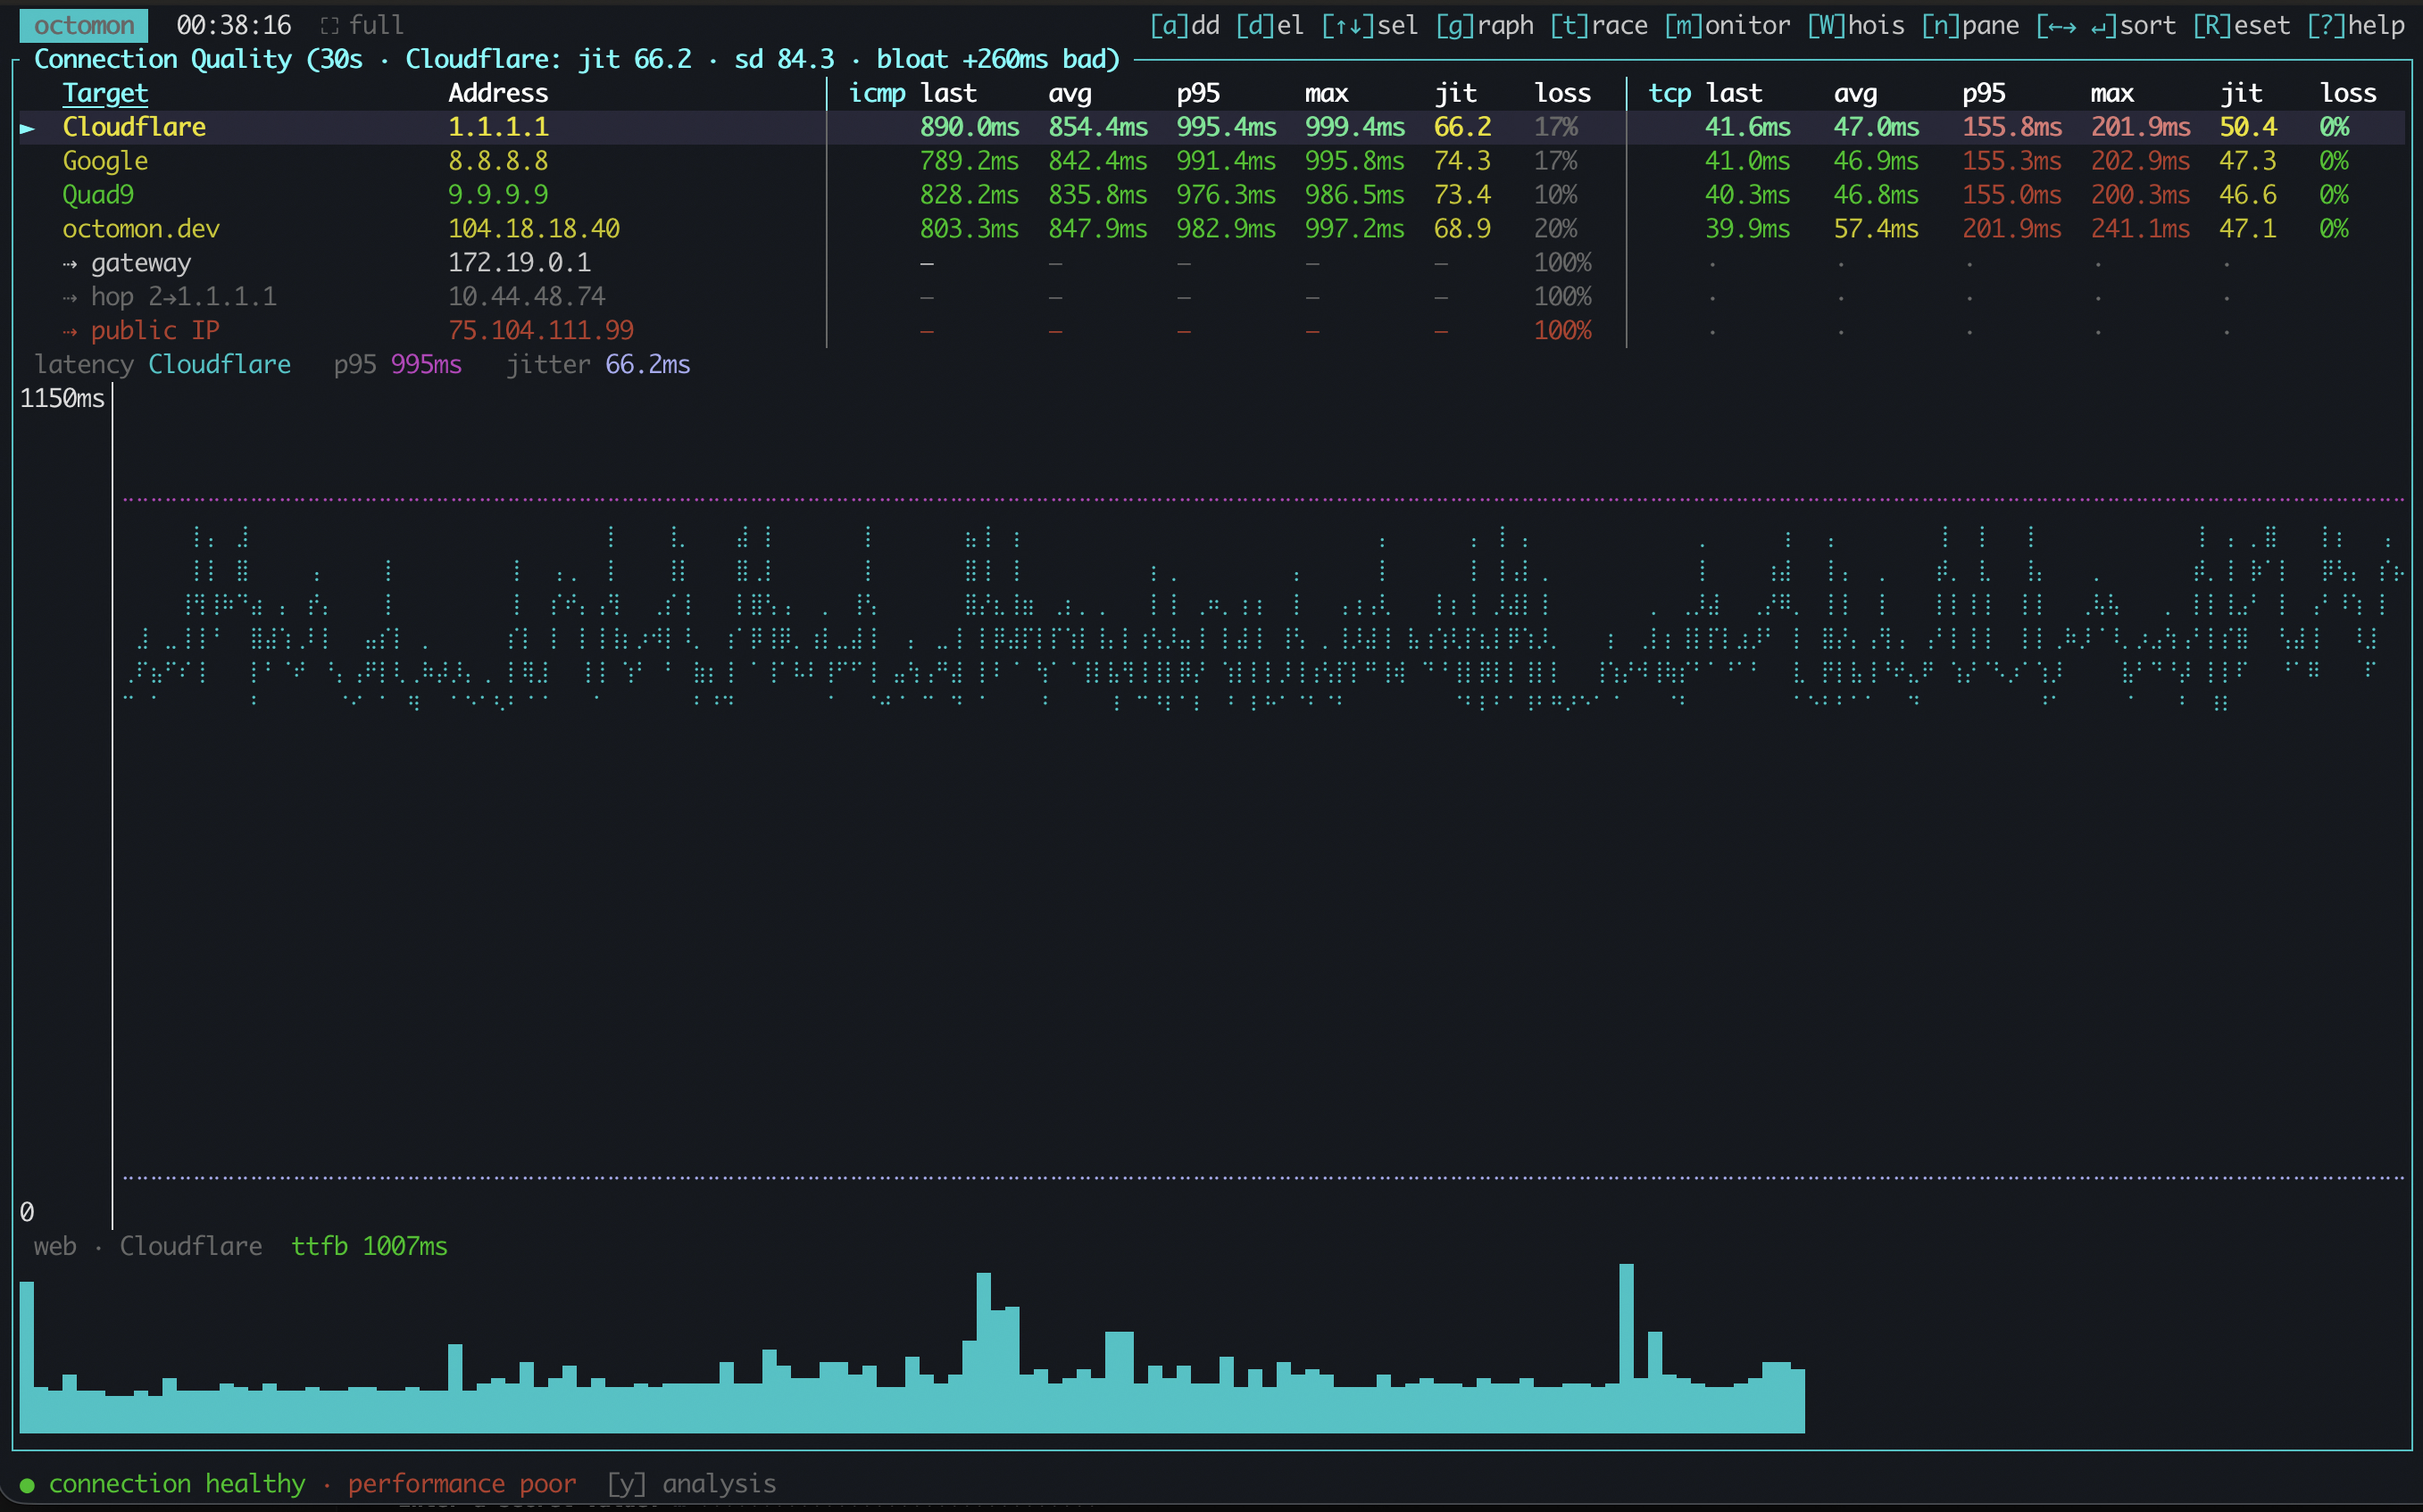Click the [a]dd target shortcut
Screen dimensions: 2423x1512
coord(1184,25)
